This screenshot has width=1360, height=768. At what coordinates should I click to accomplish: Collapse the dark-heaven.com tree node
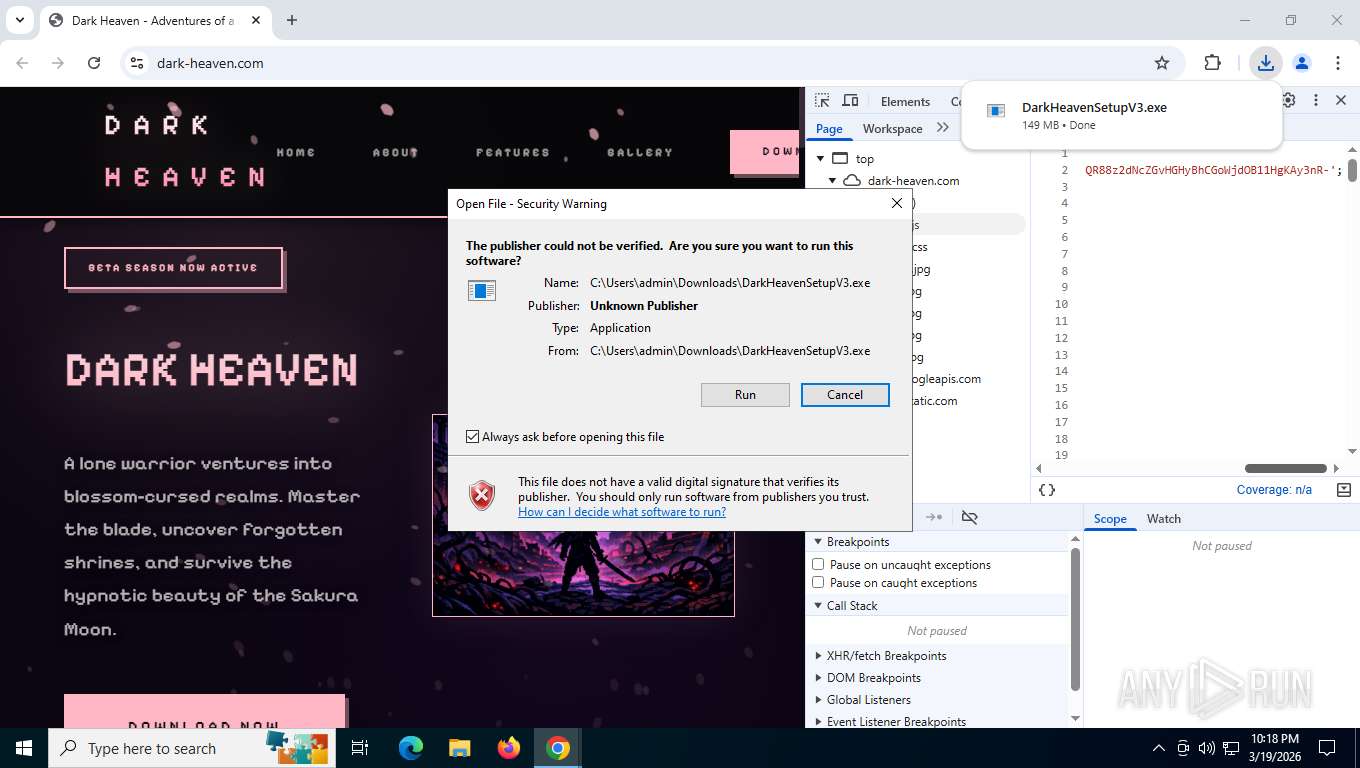[x=832, y=181]
